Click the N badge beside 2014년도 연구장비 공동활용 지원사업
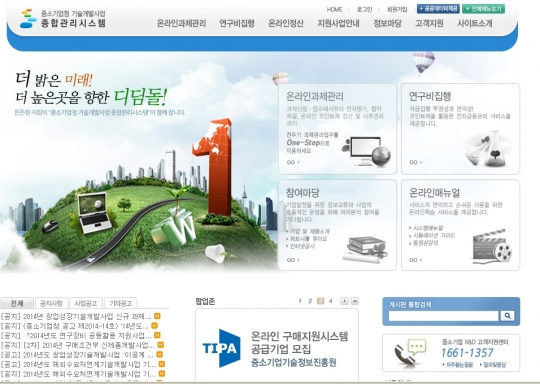The width and height of the screenshot is (540, 384). (x=157, y=335)
